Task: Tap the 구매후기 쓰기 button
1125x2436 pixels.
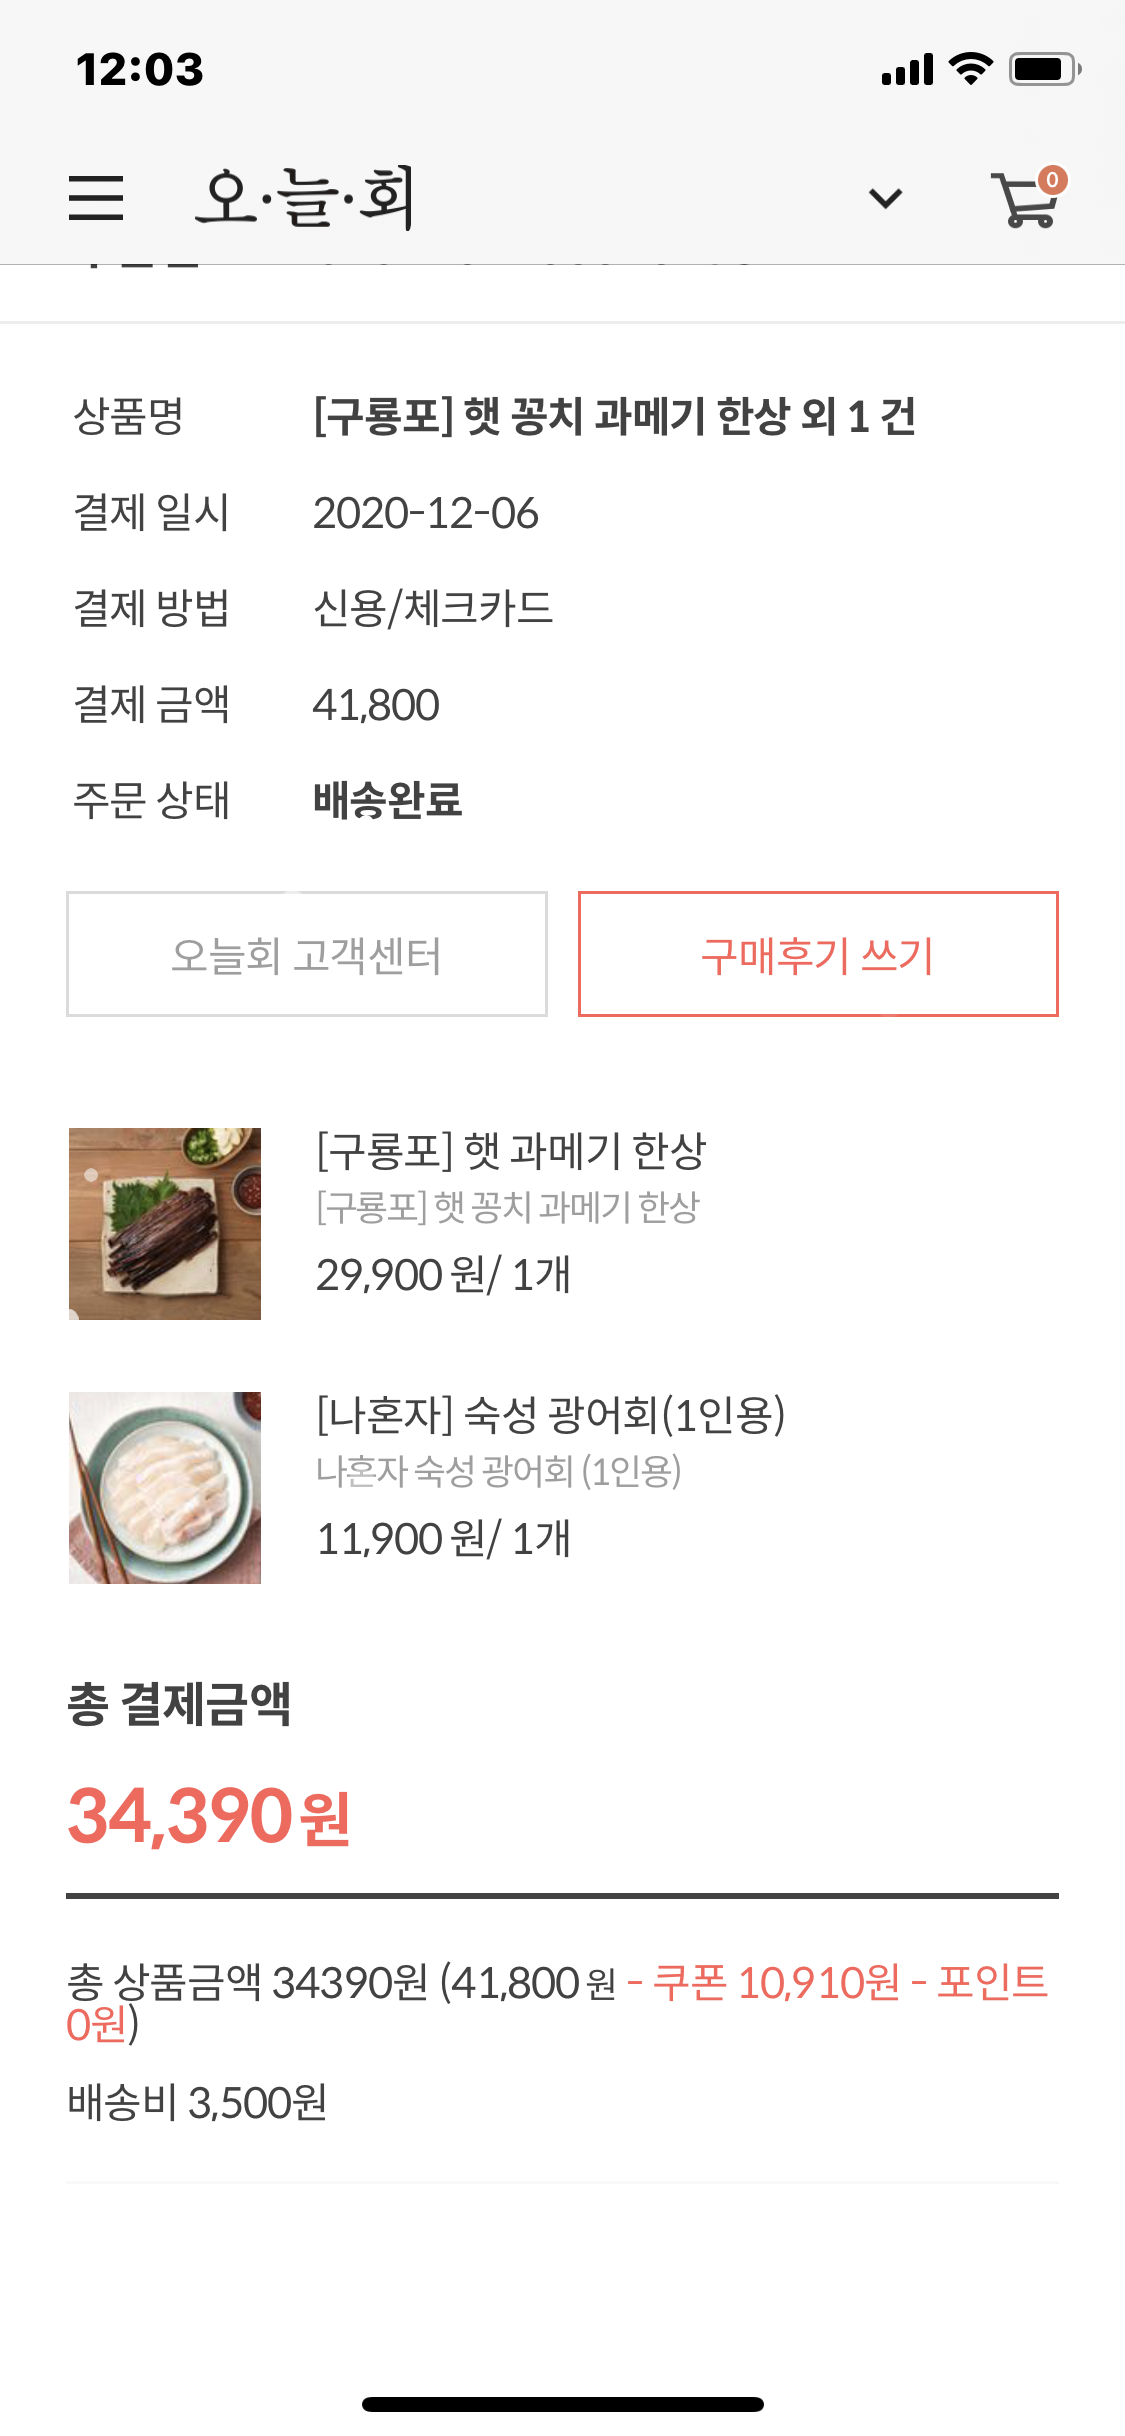Action: coord(818,954)
